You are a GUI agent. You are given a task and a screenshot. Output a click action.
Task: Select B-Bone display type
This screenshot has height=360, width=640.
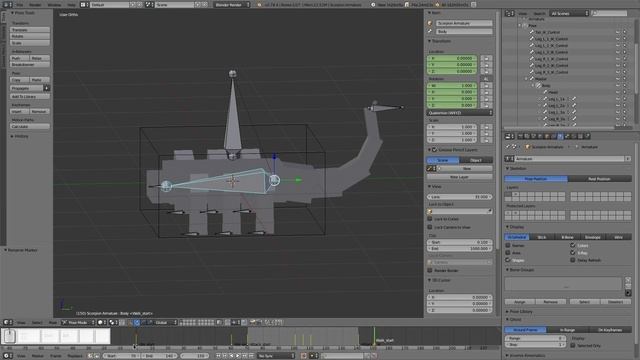point(567,237)
